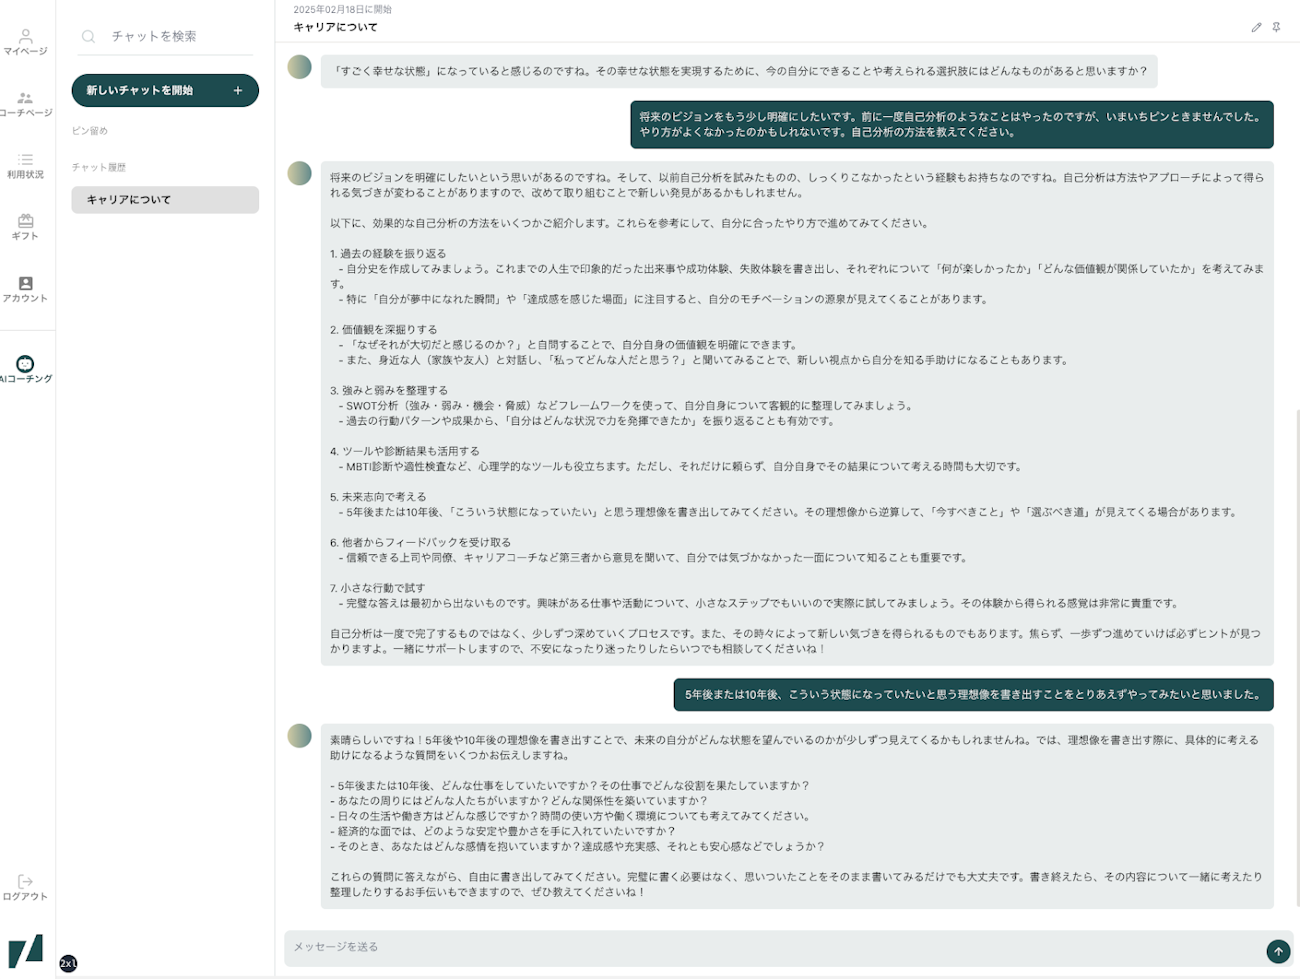Go to コーチページ in the sidebar
The image size is (1300, 979).
[25, 104]
